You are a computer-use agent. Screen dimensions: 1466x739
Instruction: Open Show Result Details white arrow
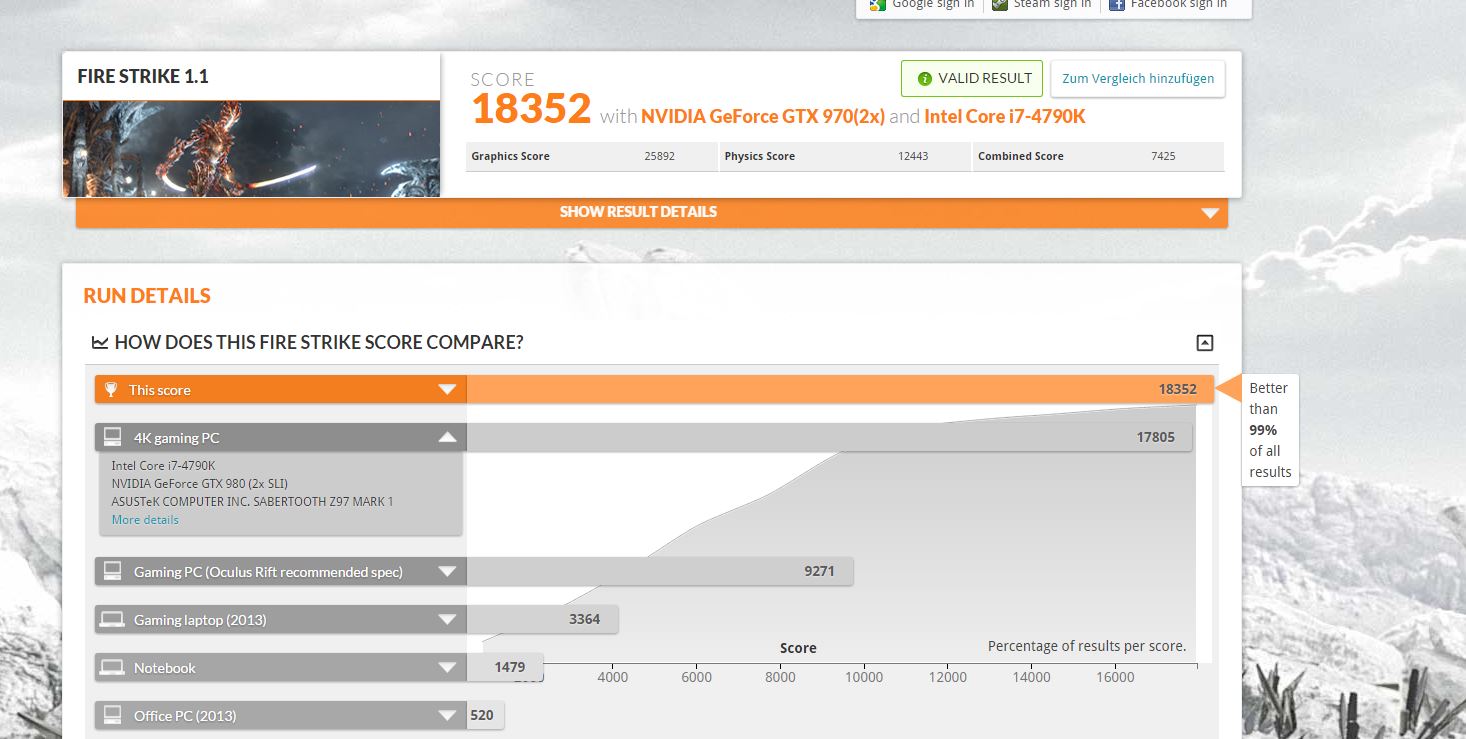(x=1210, y=213)
